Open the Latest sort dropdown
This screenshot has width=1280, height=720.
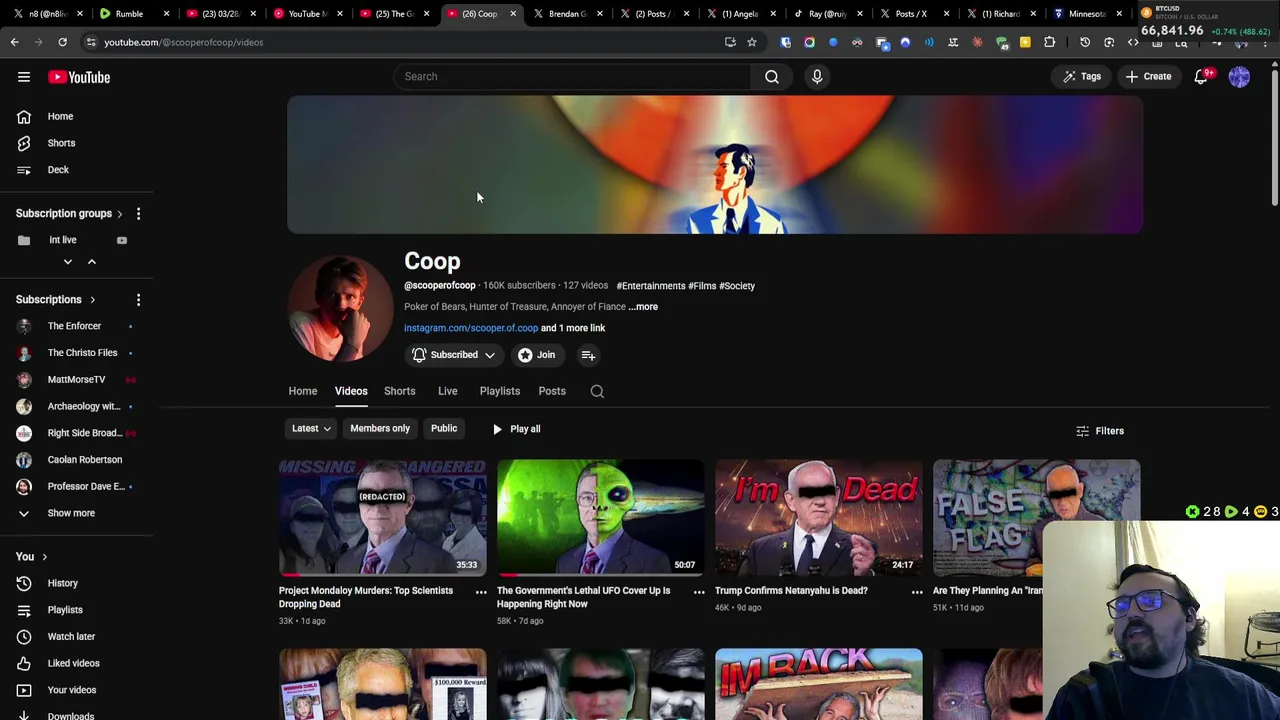(311, 429)
